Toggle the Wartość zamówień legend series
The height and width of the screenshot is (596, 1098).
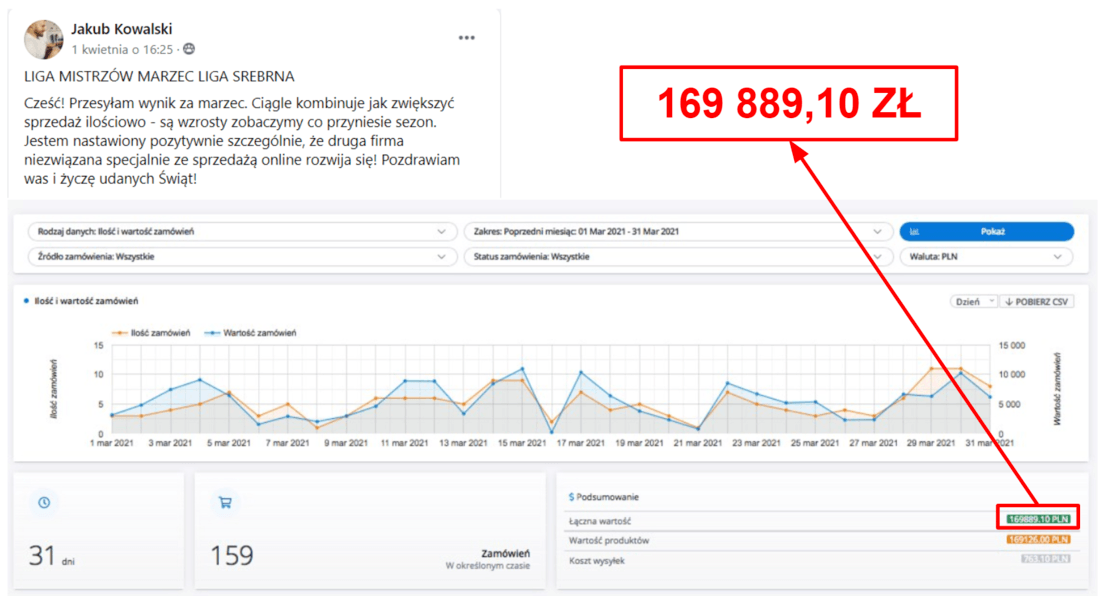coord(250,333)
